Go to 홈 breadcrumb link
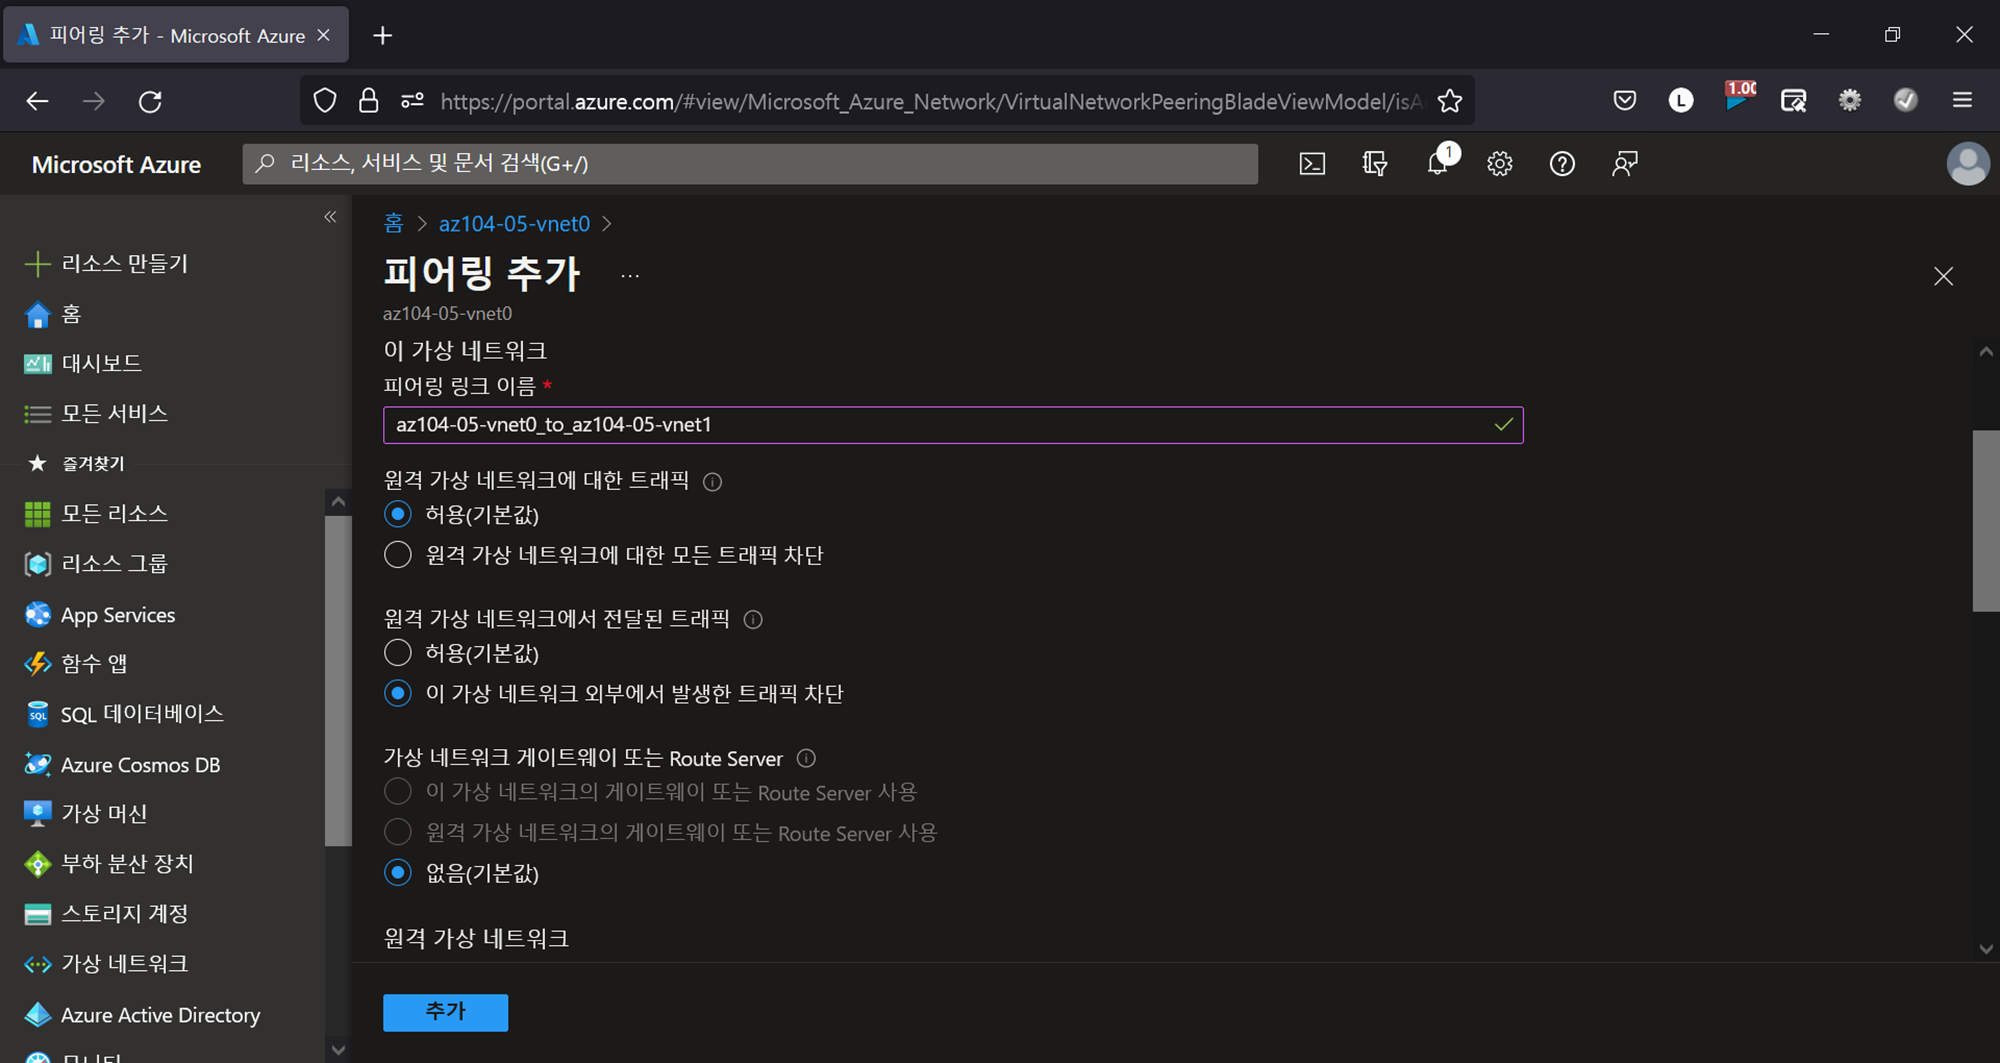 (x=393, y=223)
